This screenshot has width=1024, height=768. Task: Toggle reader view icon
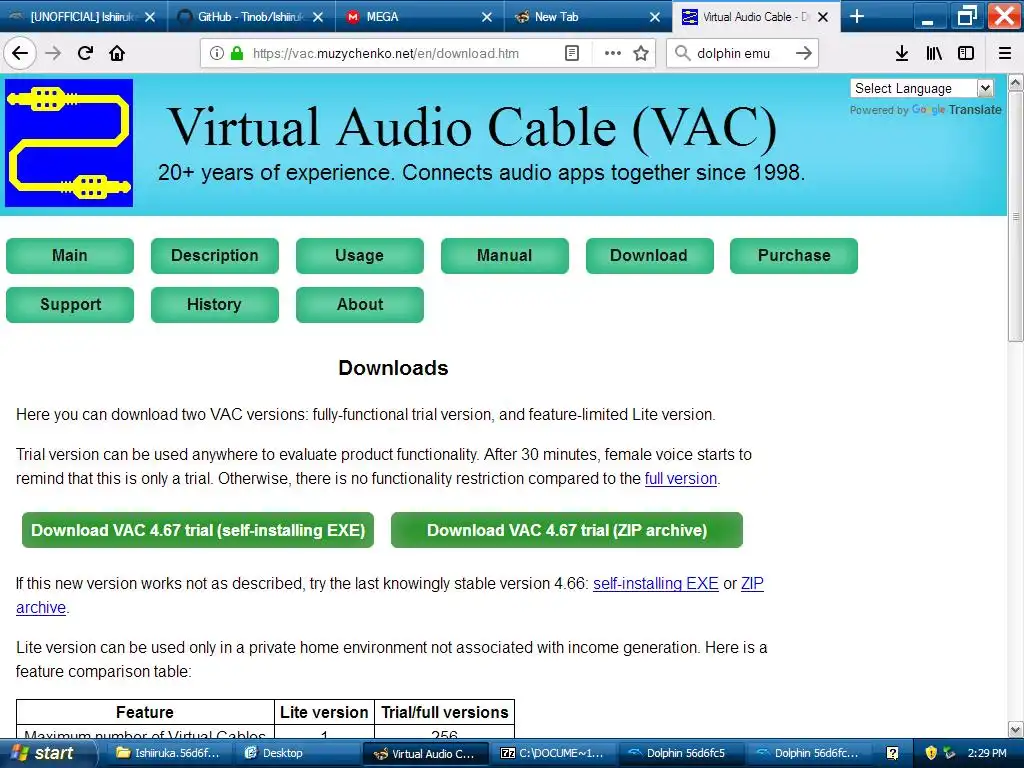click(x=571, y=54)
